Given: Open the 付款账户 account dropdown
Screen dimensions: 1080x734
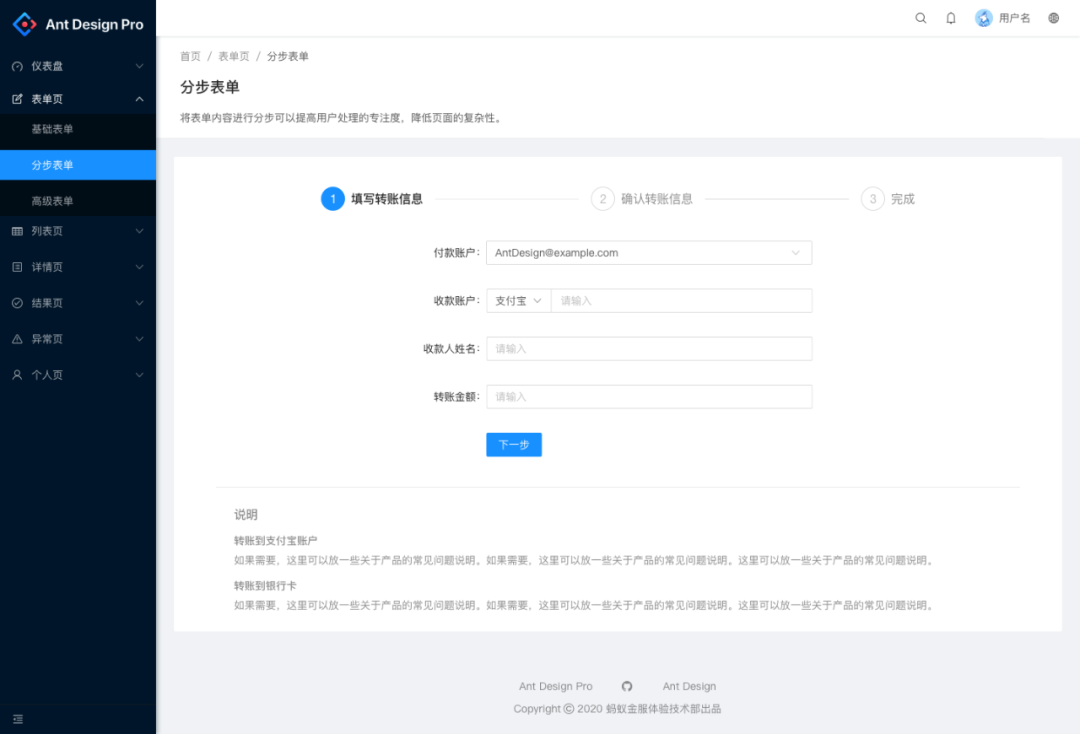Looking at the screenshot, I should tap(648, 252).
